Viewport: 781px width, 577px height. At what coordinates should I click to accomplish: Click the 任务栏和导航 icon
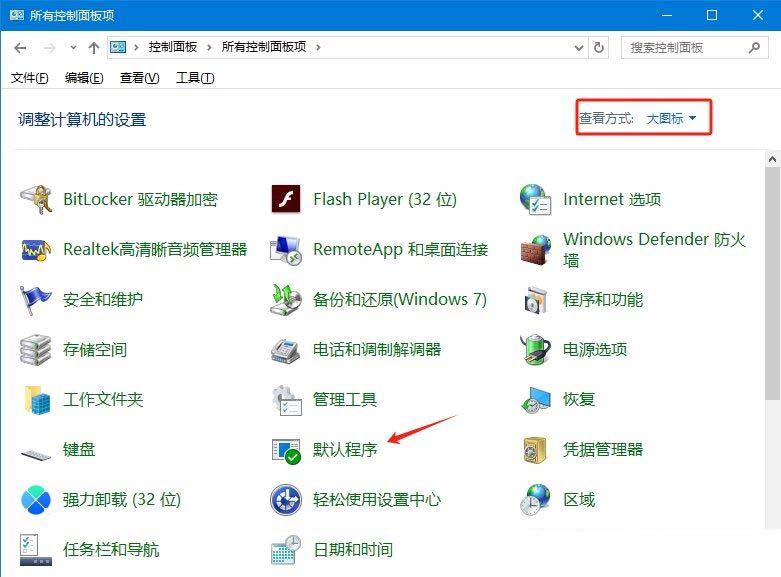point(36,550)
